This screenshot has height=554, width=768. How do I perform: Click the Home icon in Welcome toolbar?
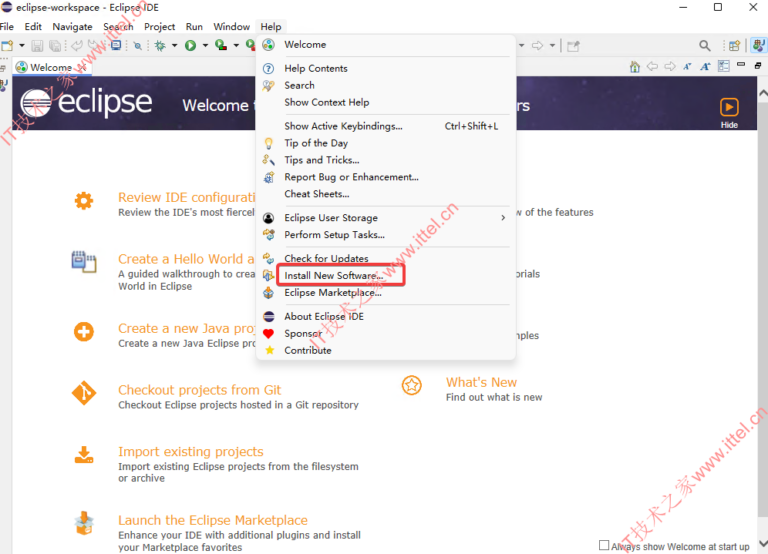(635, 67)
